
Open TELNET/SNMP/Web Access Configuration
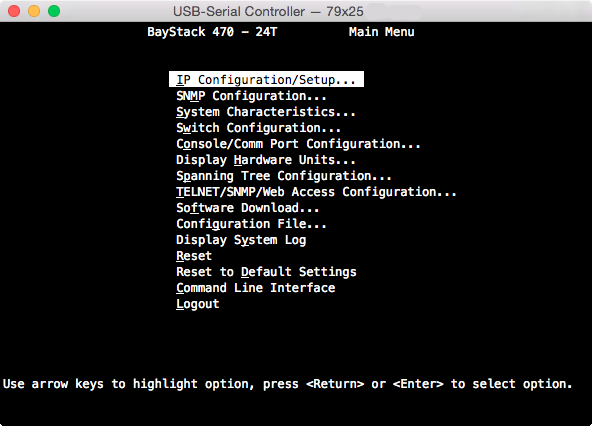pos(316,192)
